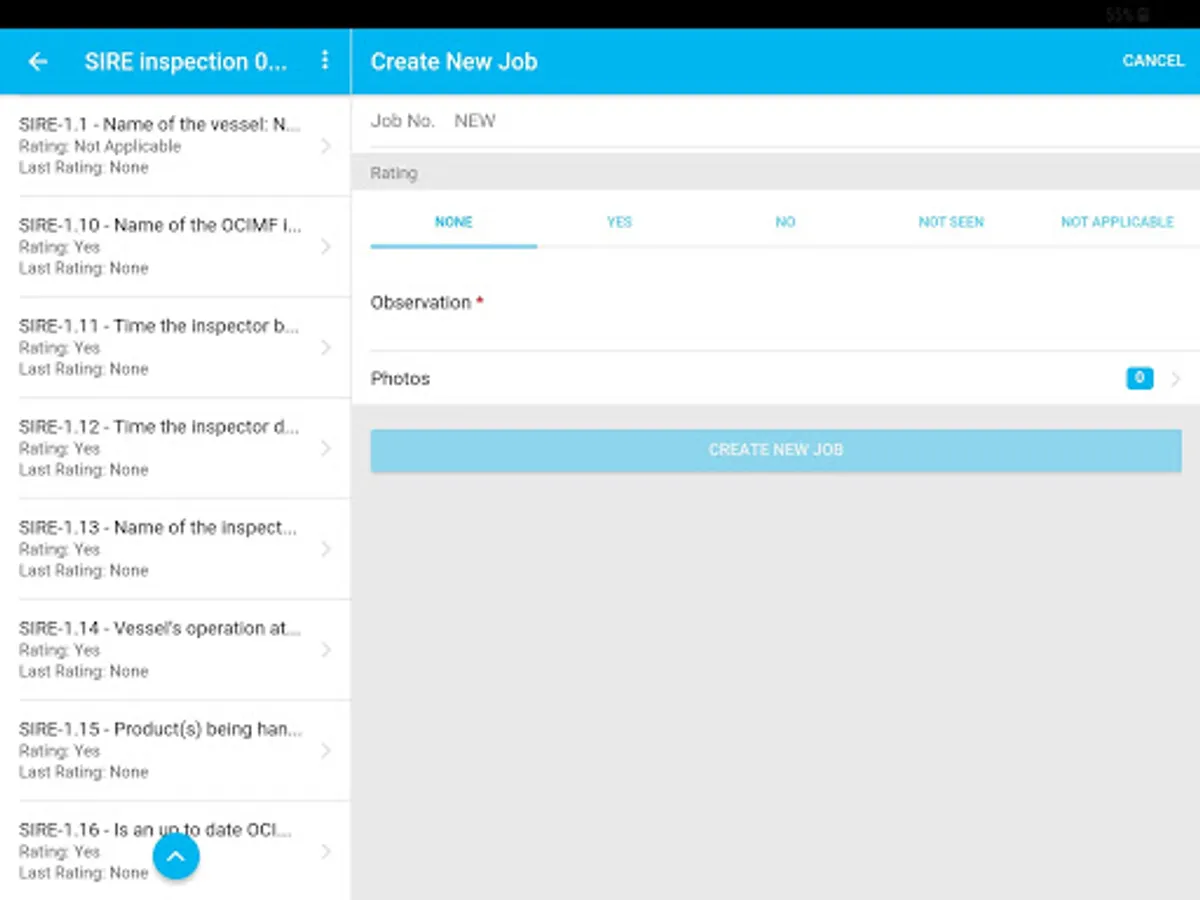Select the YES rating tab
The image size is (1200, 900).
pyautogui.click(x=620, y=222)
